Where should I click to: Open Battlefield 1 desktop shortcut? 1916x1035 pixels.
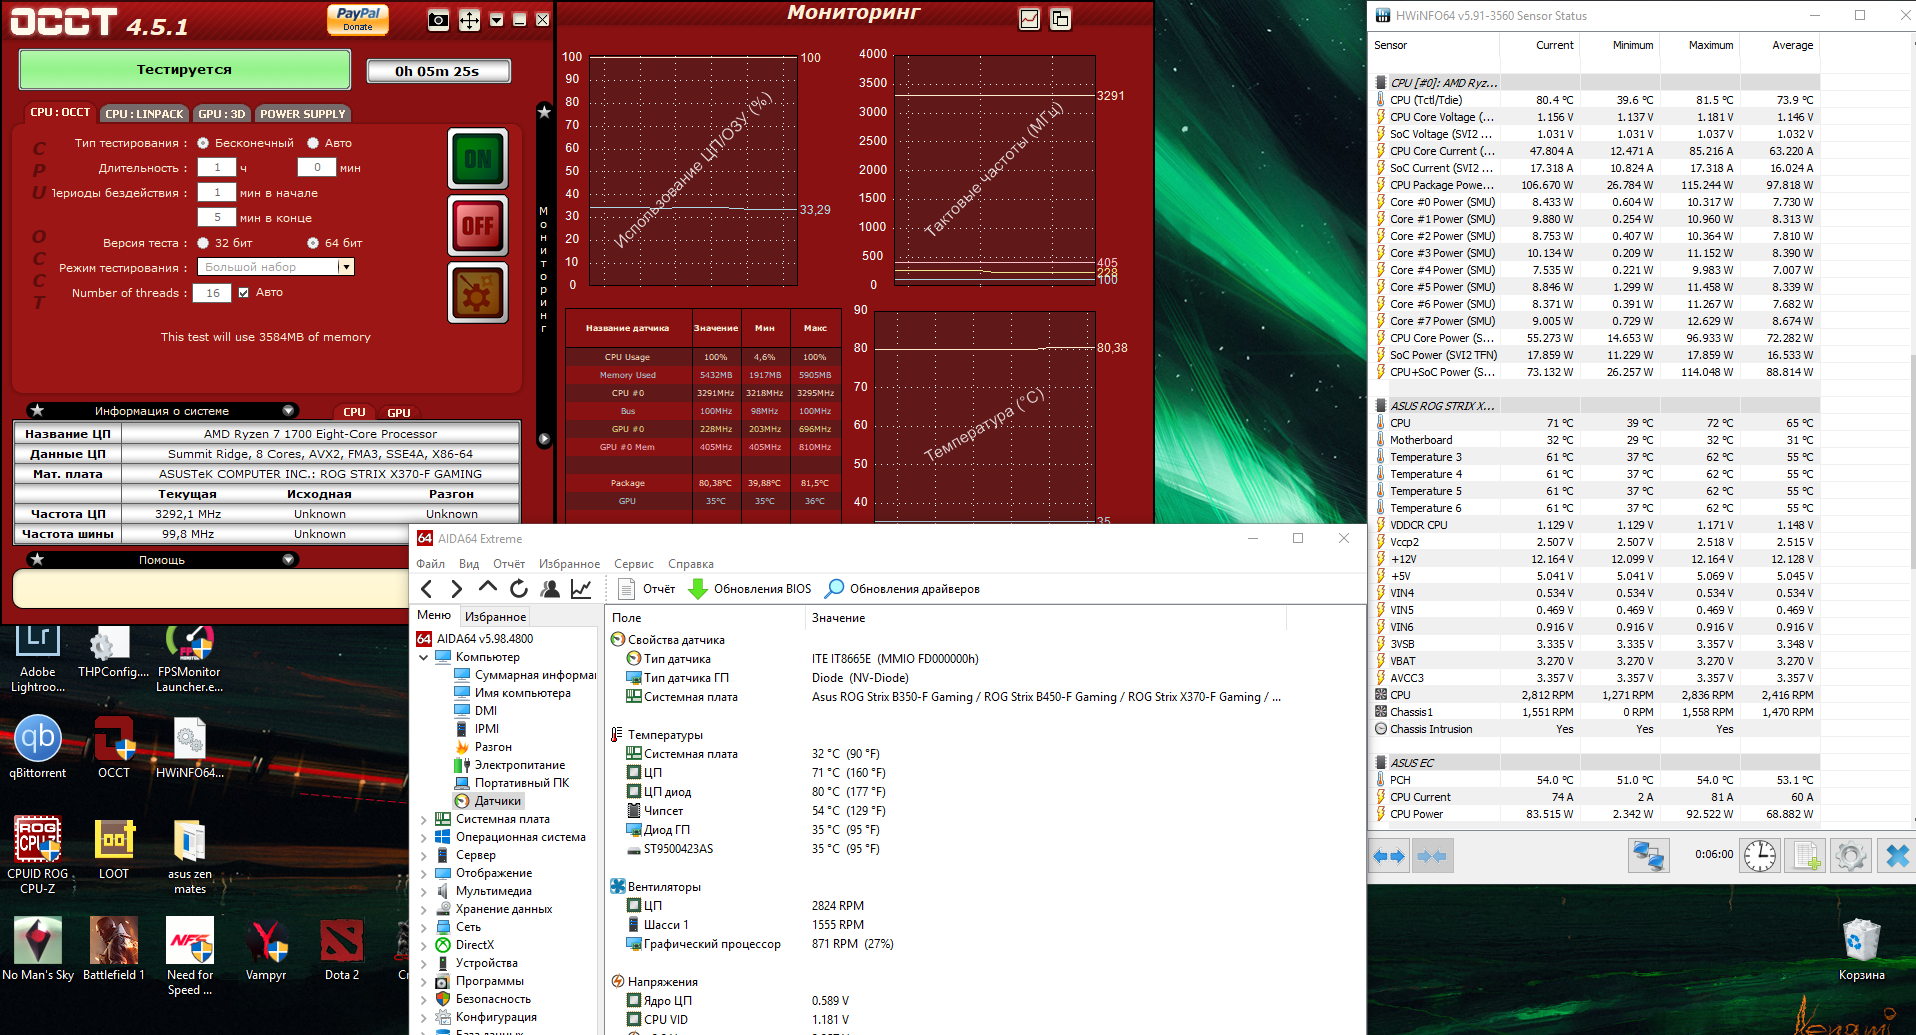(x=113, y=949)
